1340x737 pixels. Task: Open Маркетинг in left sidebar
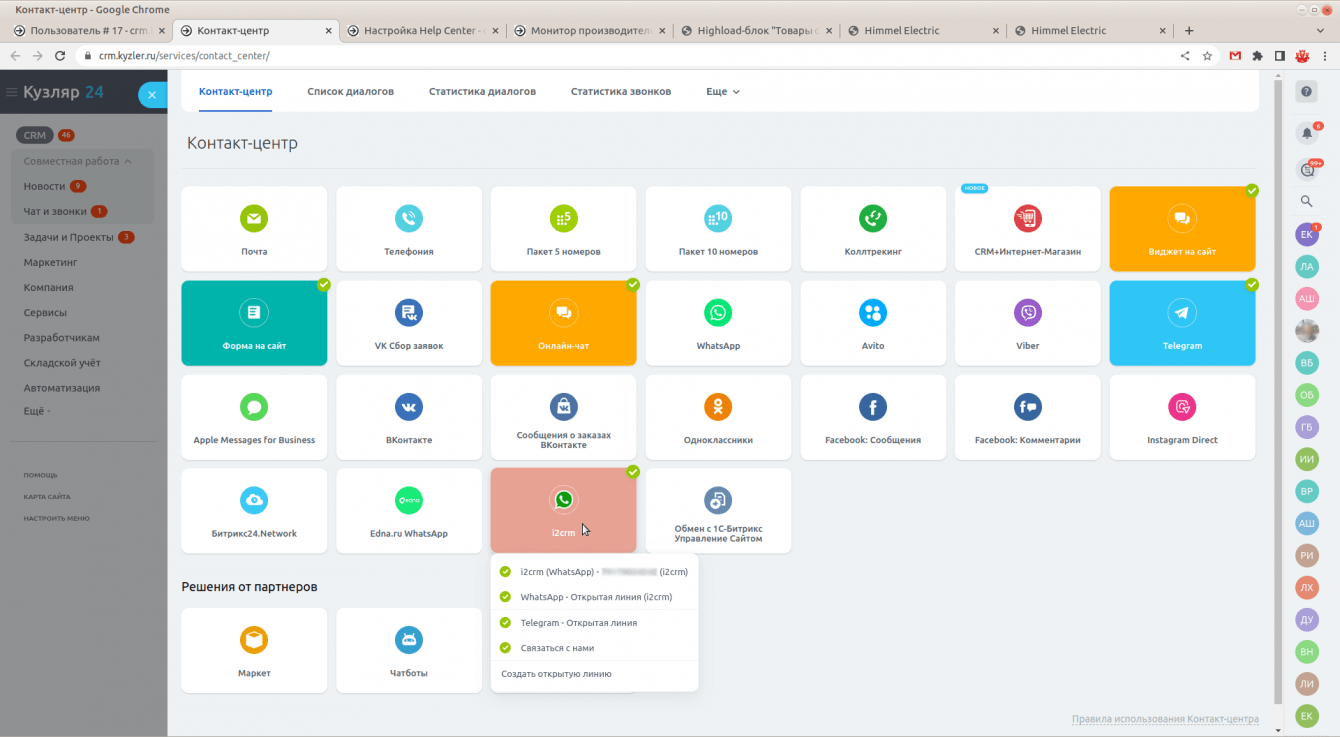click(50, 262)
